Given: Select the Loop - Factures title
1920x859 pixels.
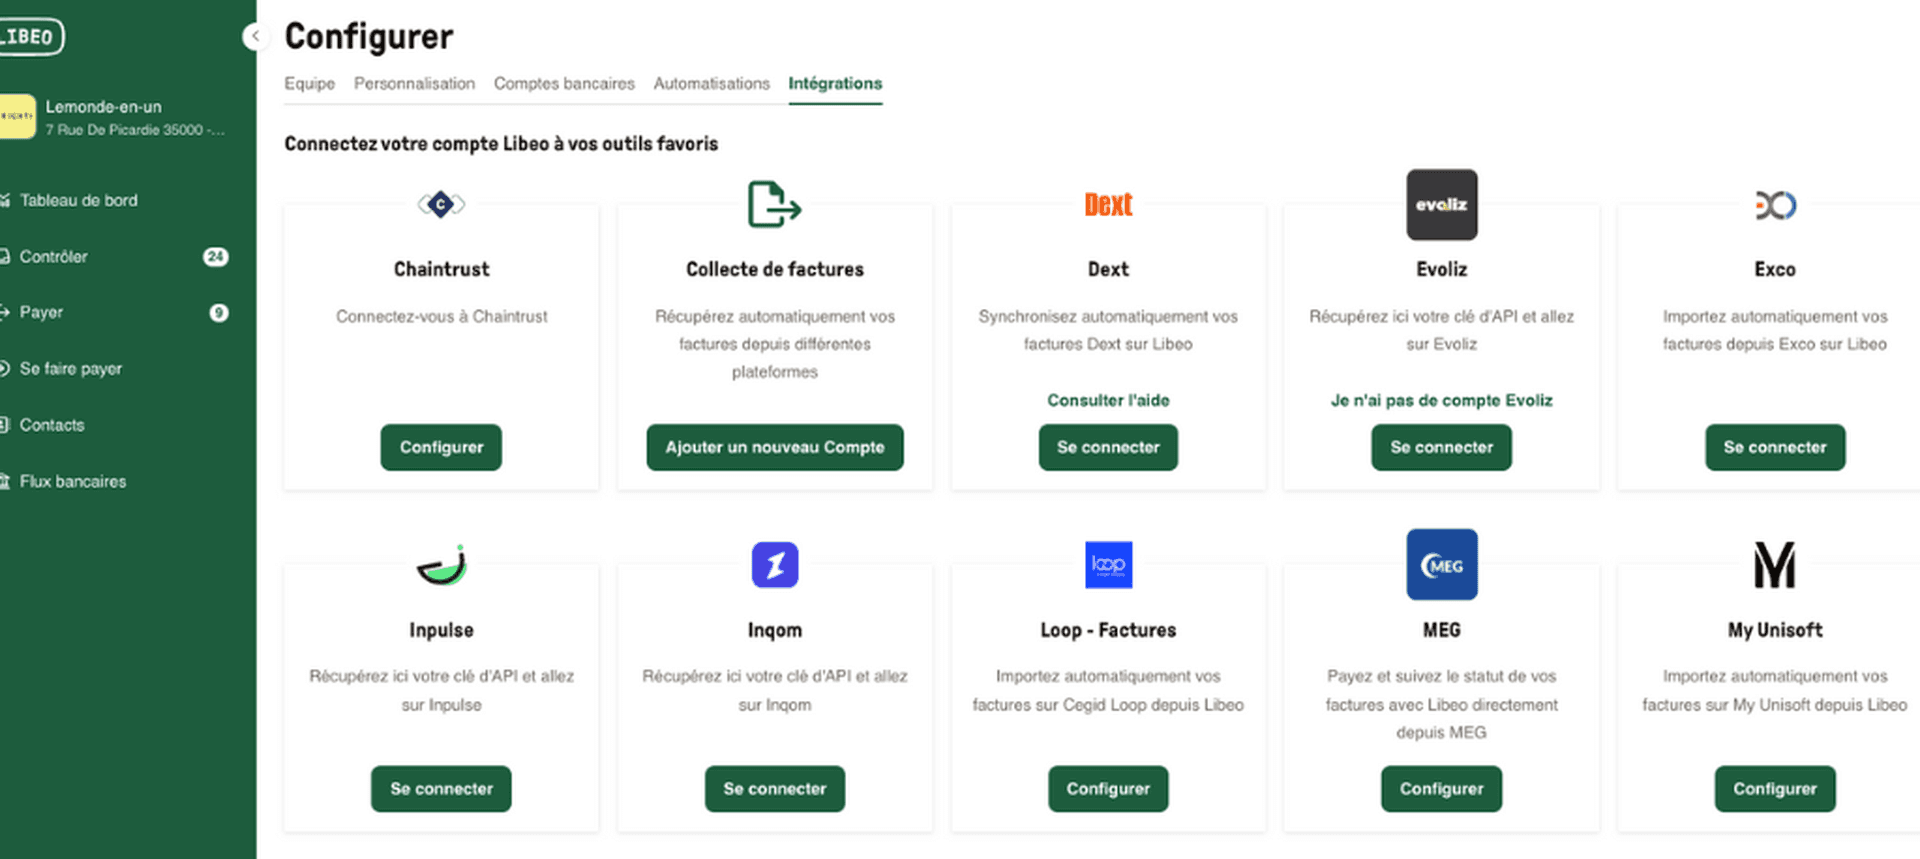Looking at the screenshot, I should click(1108, 630).
